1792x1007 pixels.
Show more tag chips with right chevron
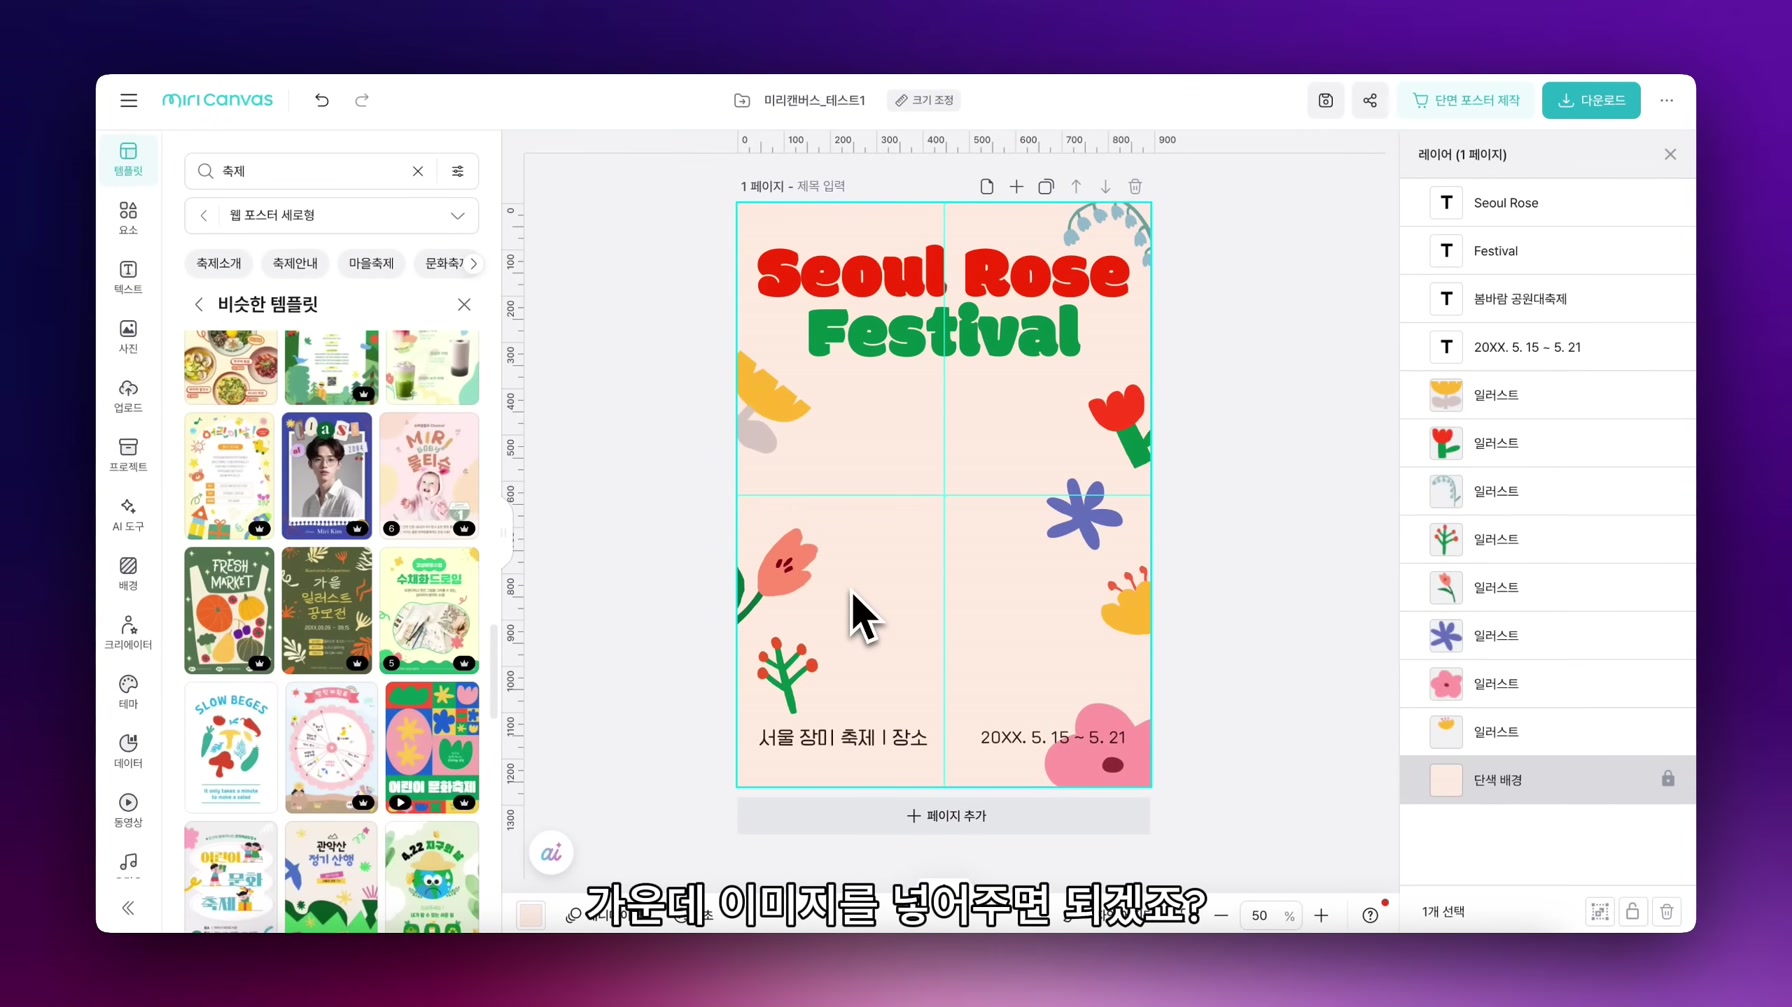coord(474,263)
